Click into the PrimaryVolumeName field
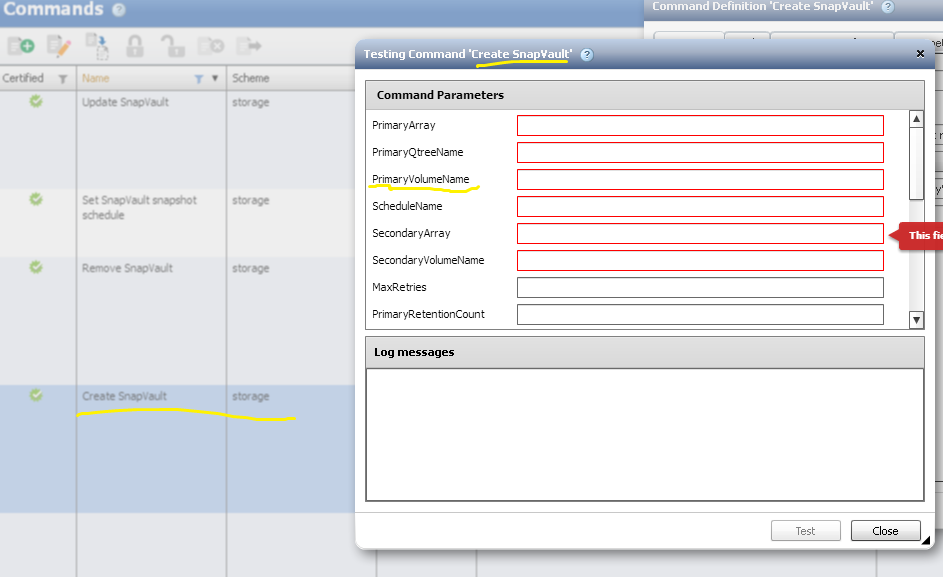 pyautogui.click(x=700, y=179)
